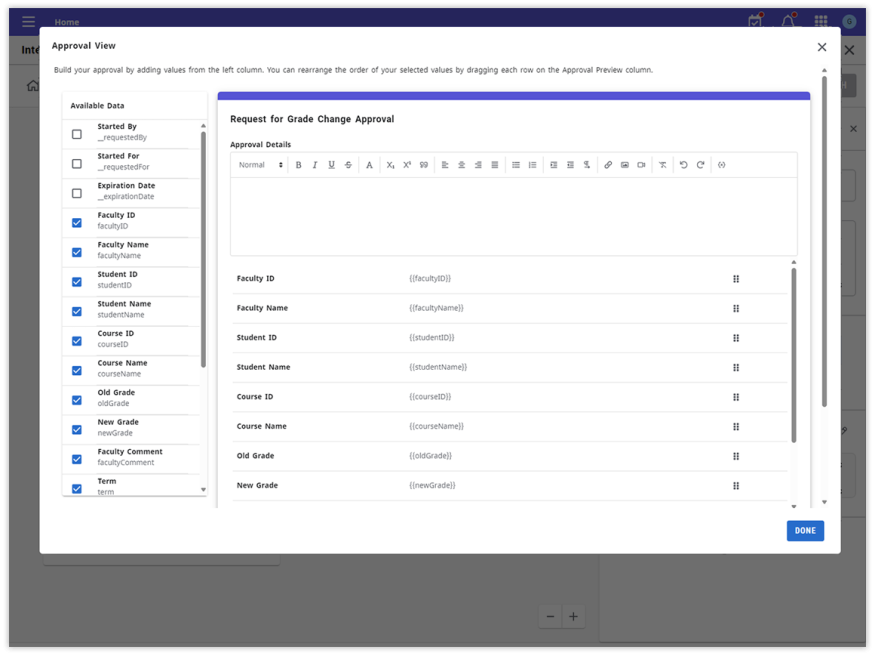Center-align text in the editor toolbar

[x=461, y=165]
